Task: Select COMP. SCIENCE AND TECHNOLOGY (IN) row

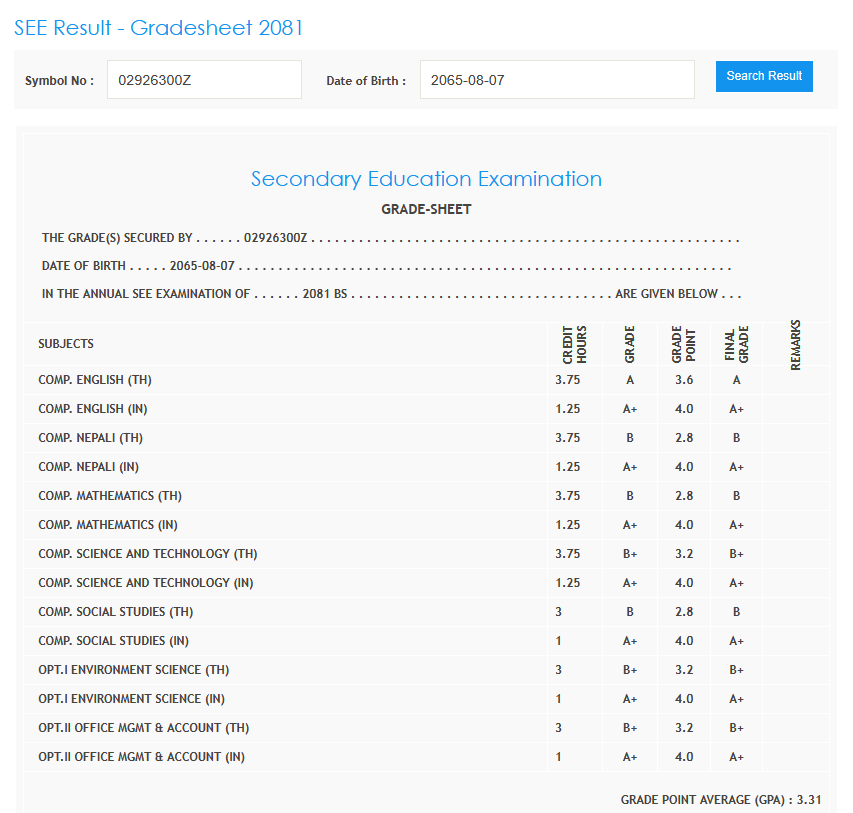Action: click(x=146, y=583)
